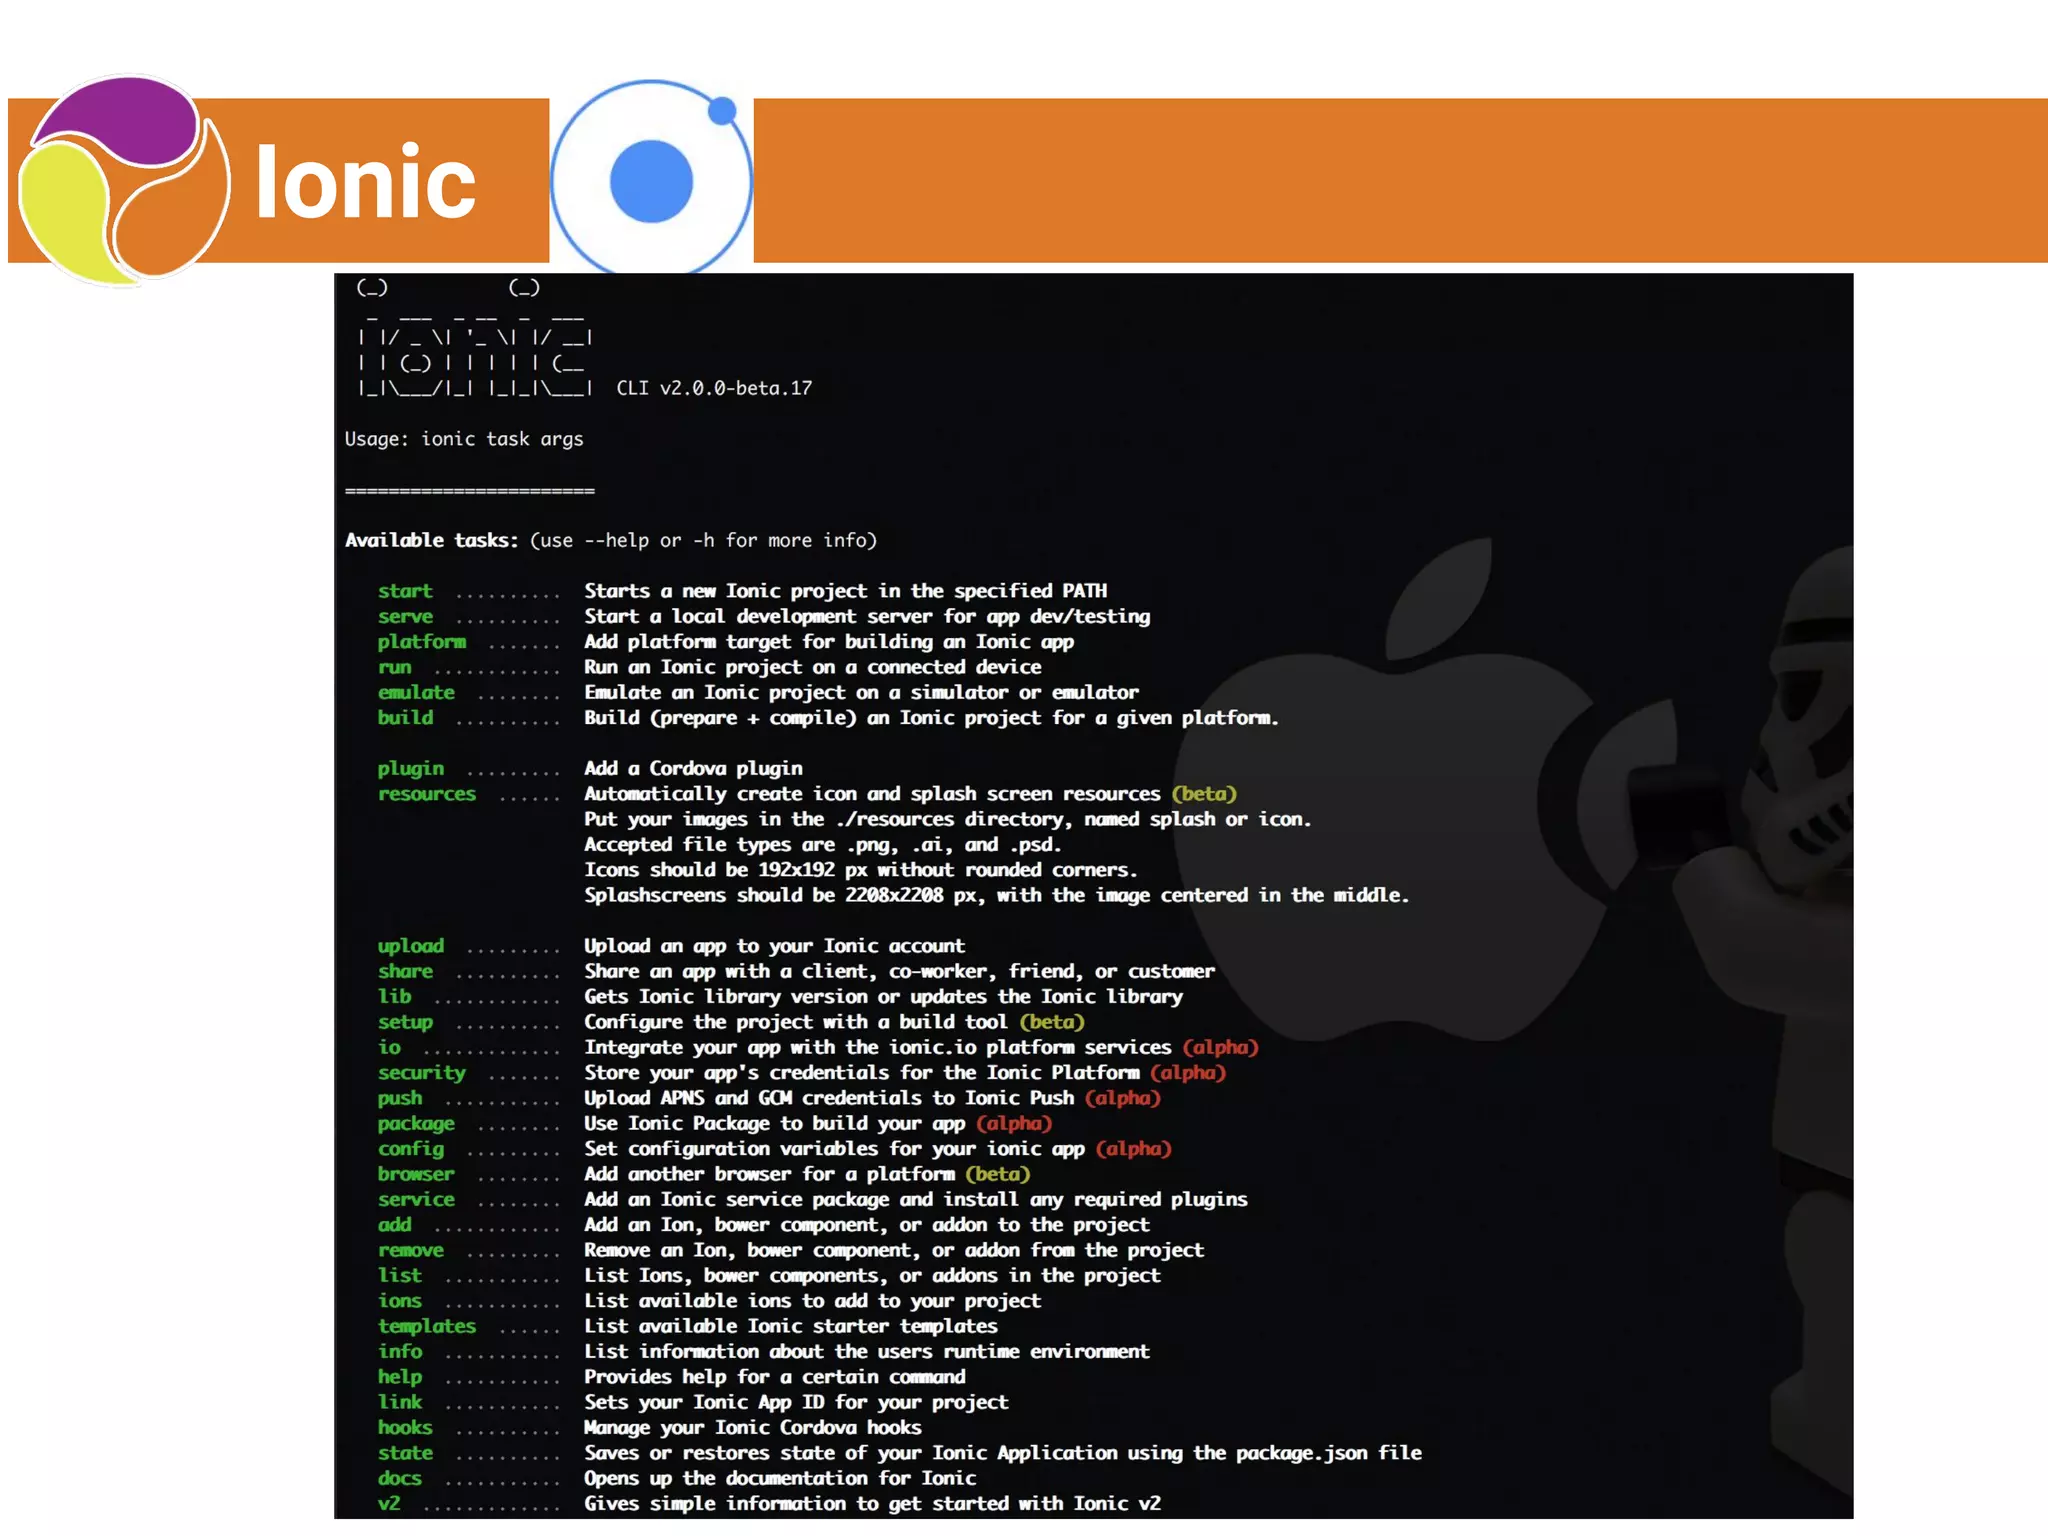Click 'Opens up the documentation for Ionic'
2048x1536 pixels.
[780, 1478]
